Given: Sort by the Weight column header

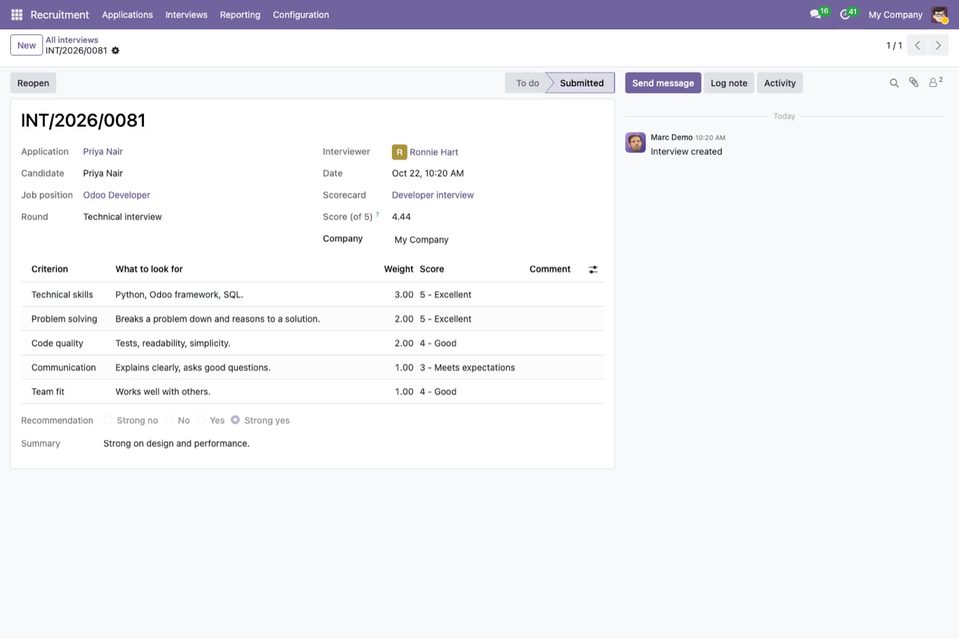Looking at the screenshot, I should coord(399,269).
